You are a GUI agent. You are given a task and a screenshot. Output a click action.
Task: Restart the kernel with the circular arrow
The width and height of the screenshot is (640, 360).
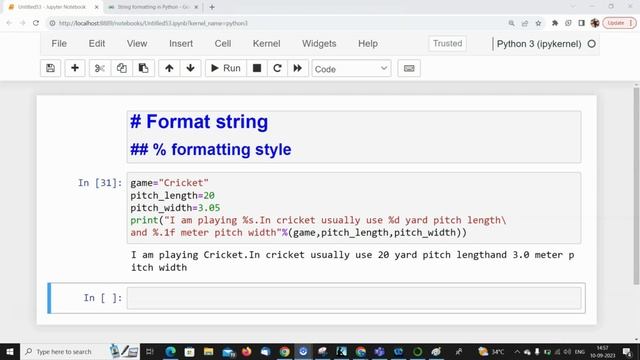tap(277, 68)
